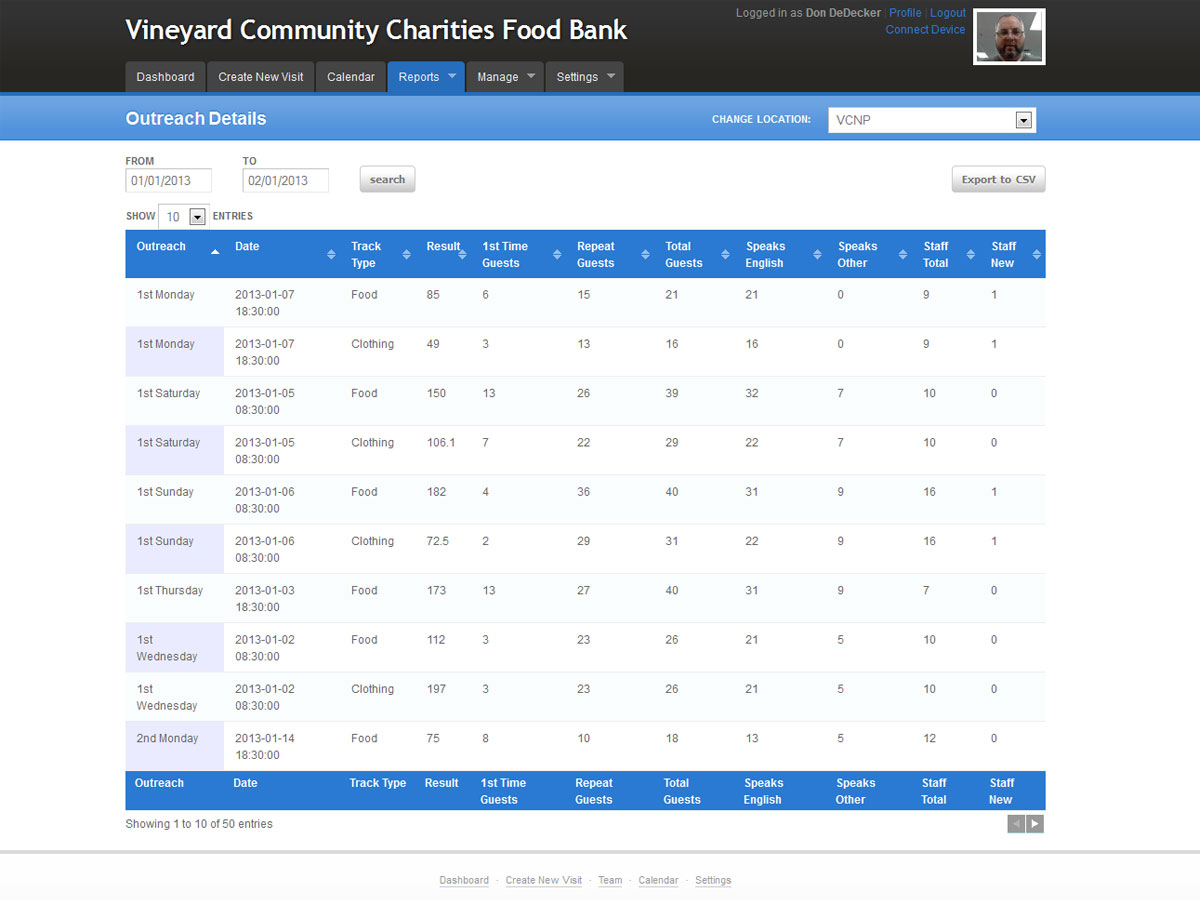Screen dimensions: 1200x900
Task: Click the To date field
Action: point(286,181)
